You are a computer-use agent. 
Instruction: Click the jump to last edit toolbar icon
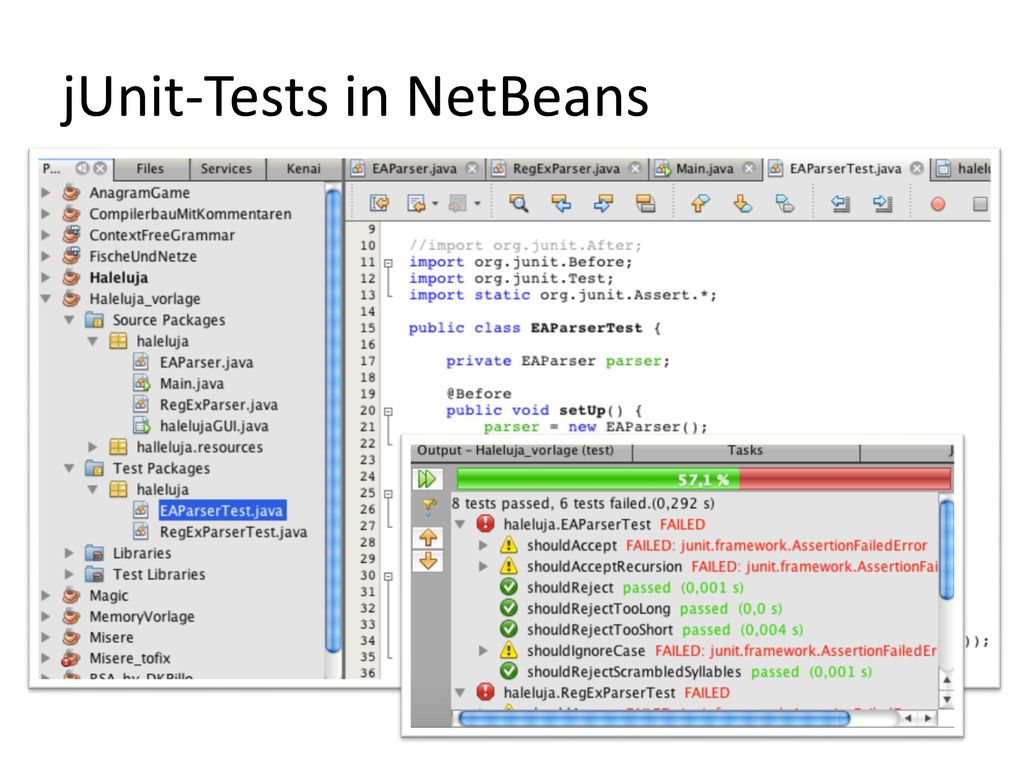(379, 203)
